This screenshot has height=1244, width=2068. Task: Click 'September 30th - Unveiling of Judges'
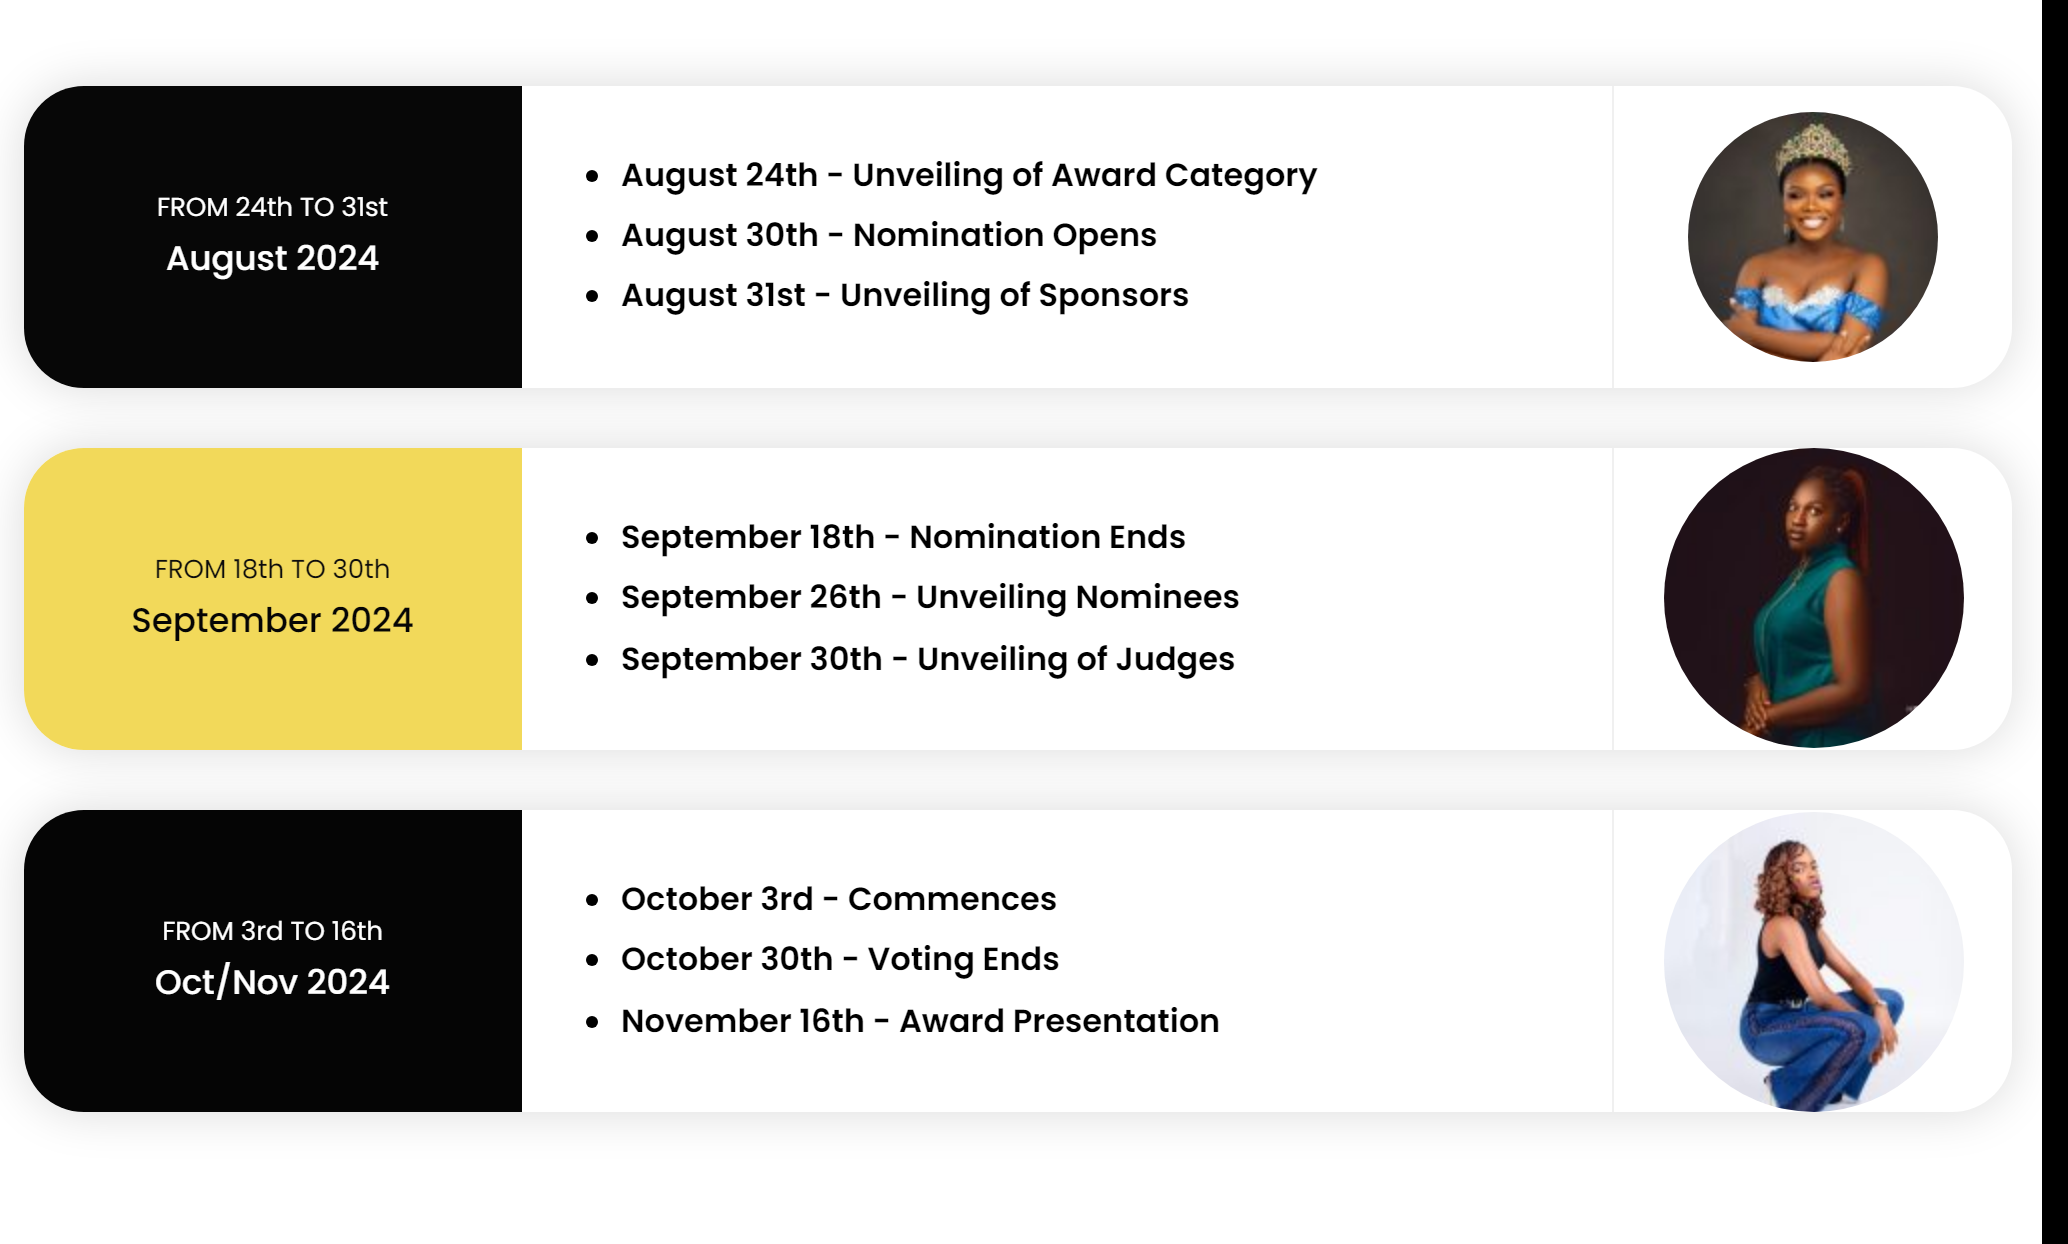[x=927, y=659]
